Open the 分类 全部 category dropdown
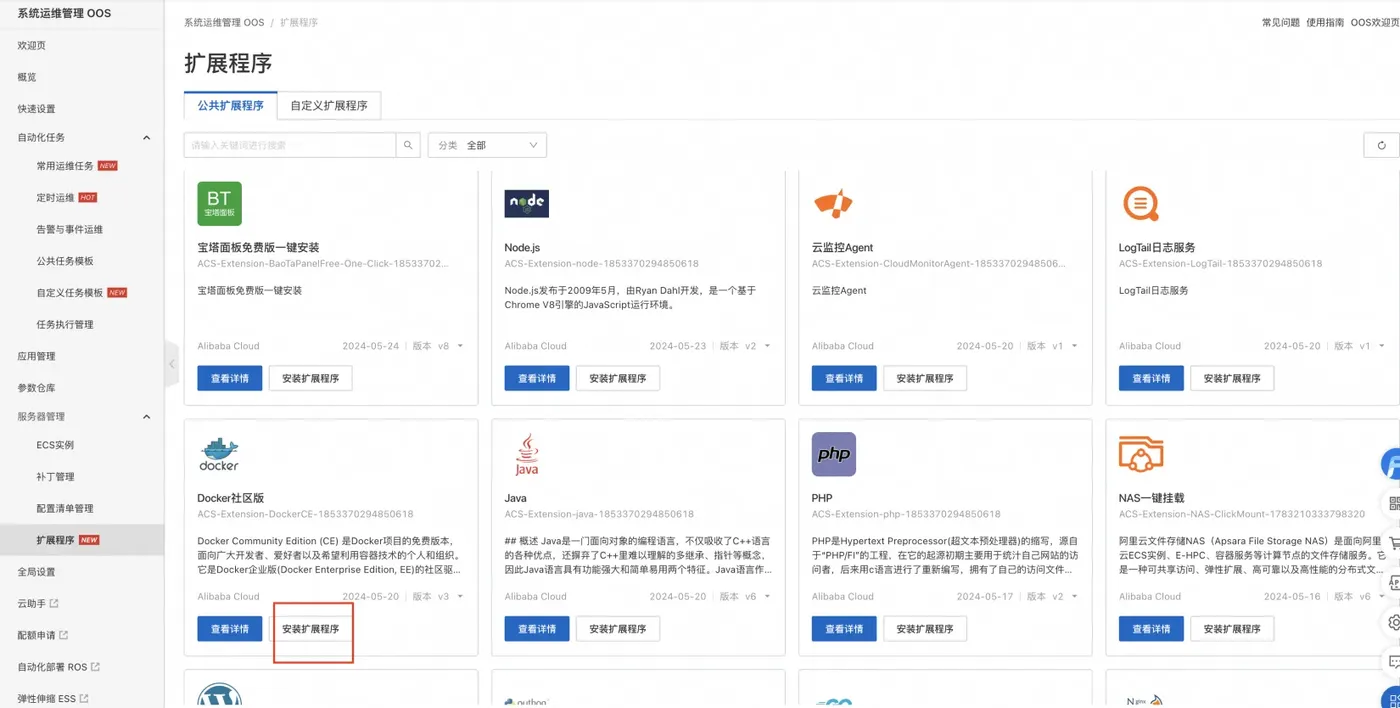The height and width of the screenshot is (708, 1400). pos(487,145)
